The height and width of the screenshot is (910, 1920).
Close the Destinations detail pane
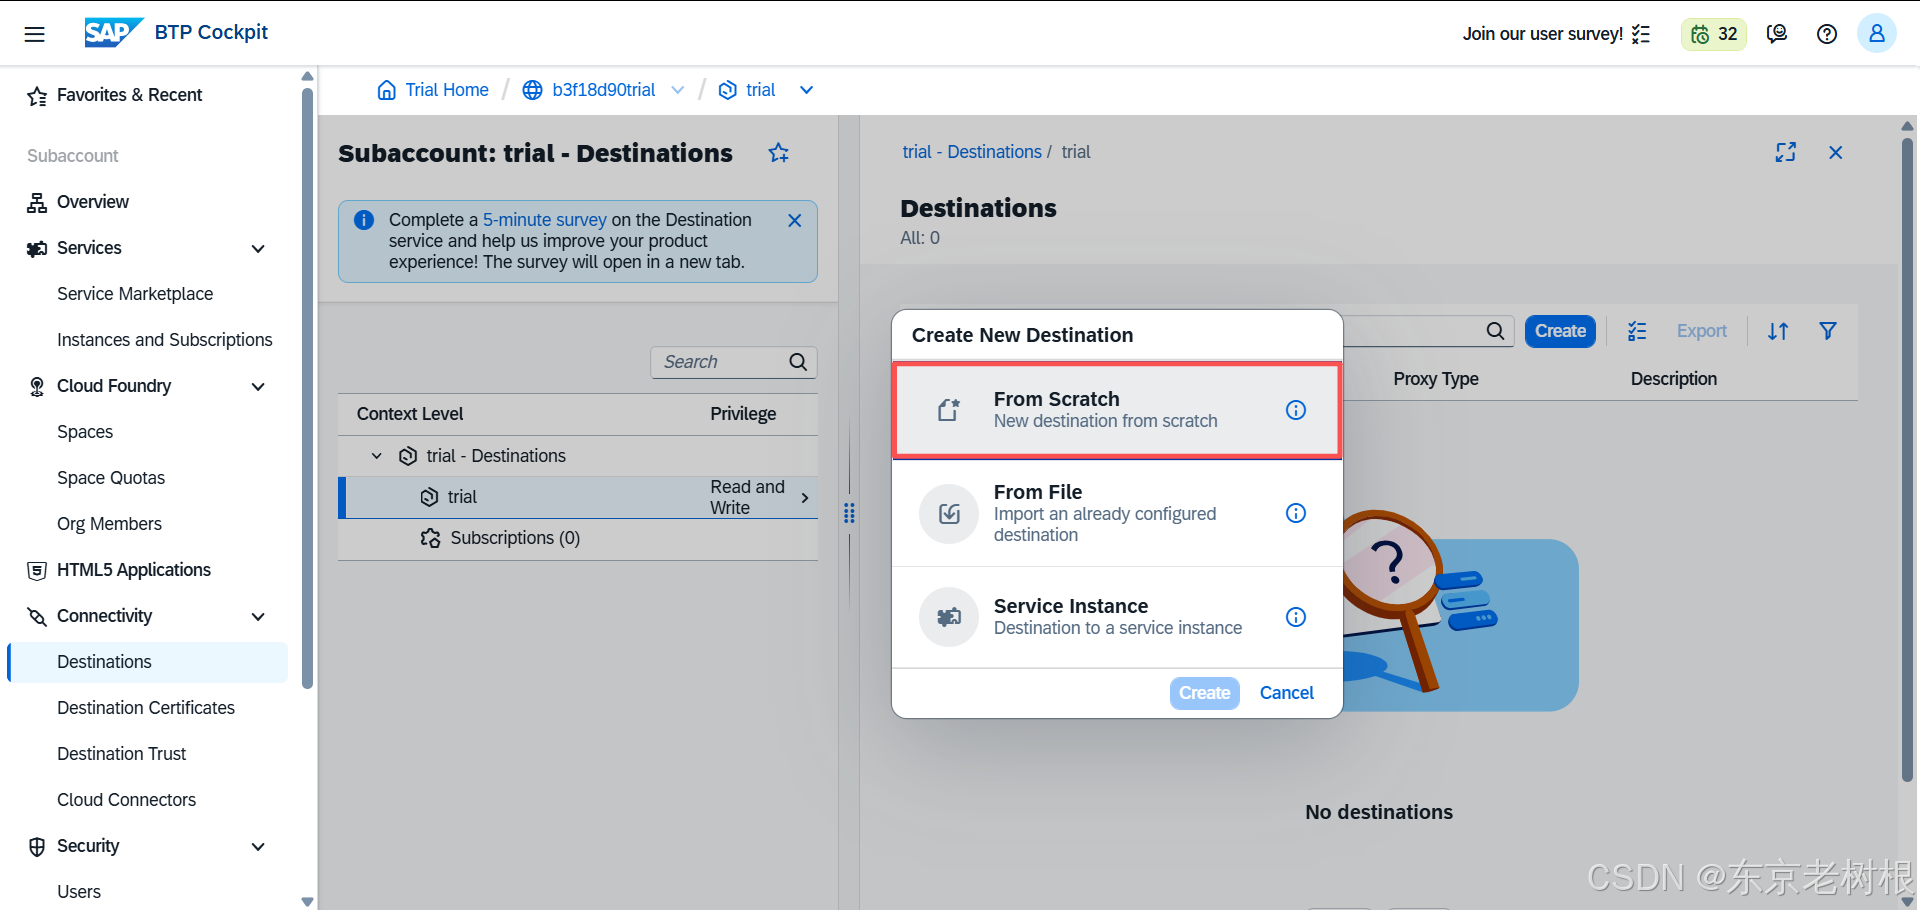point(1836,152)
